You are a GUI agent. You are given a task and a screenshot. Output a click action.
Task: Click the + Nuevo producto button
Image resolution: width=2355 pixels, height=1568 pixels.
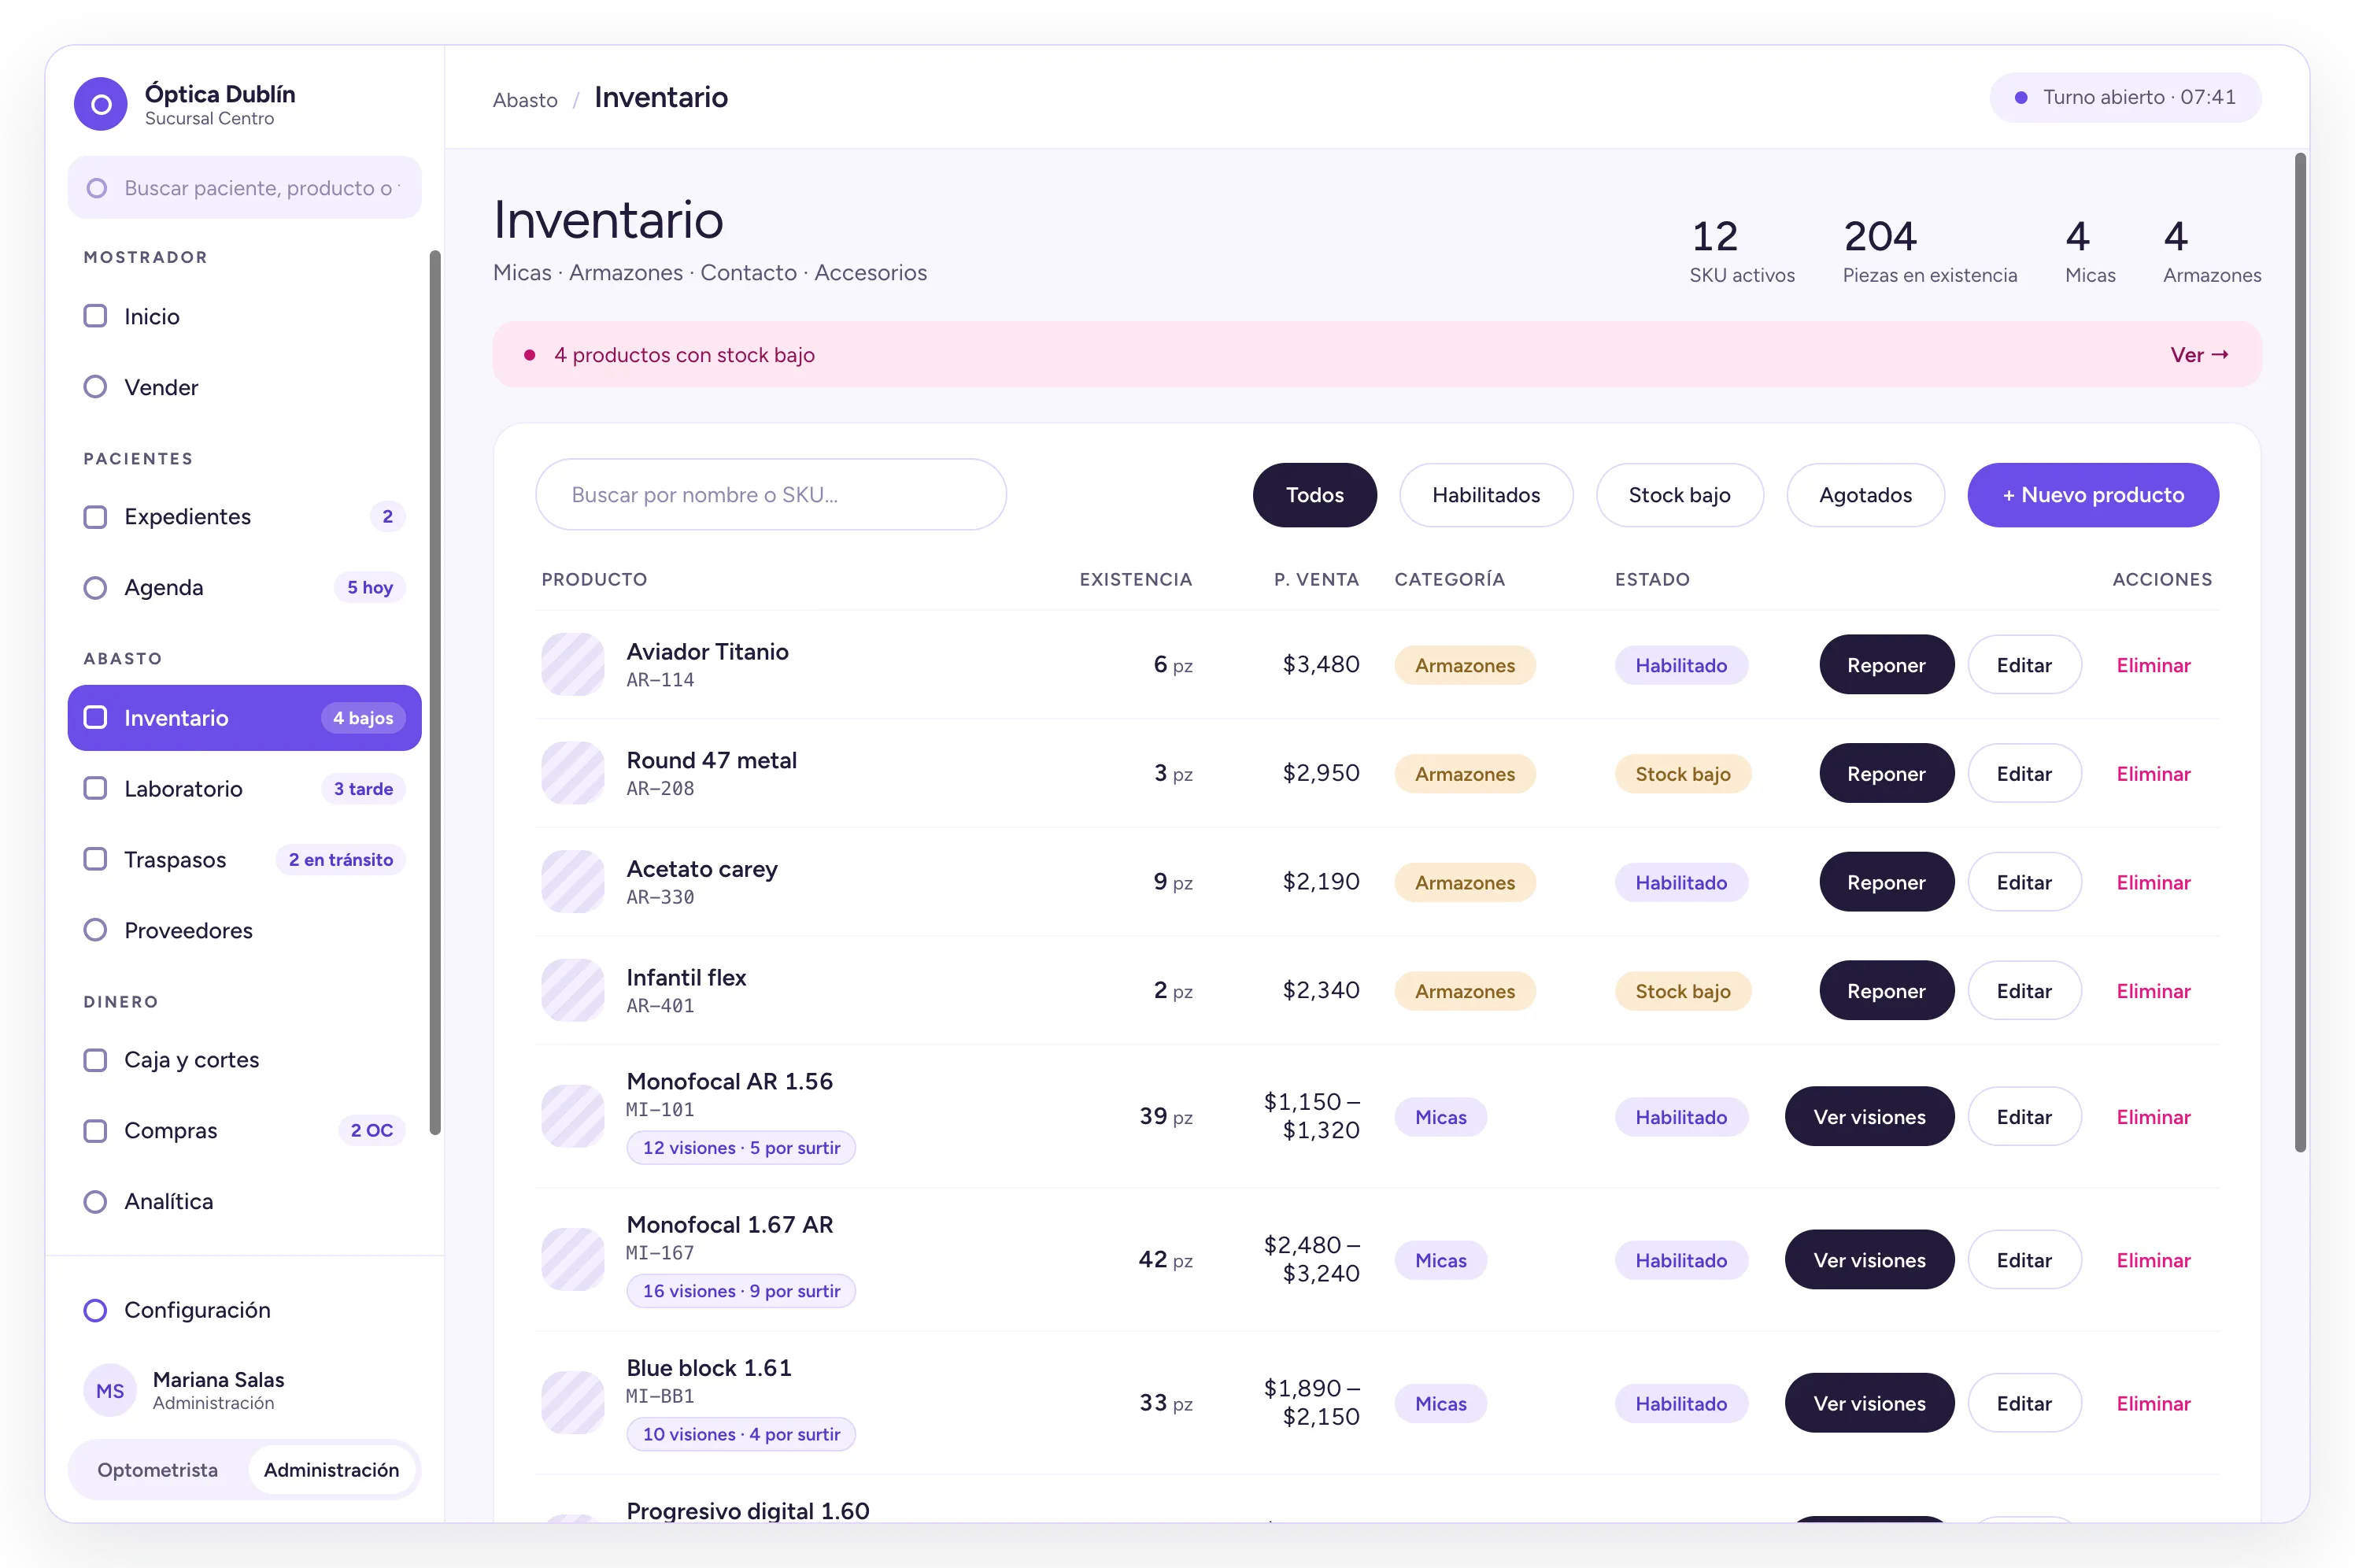point(2093,495)
